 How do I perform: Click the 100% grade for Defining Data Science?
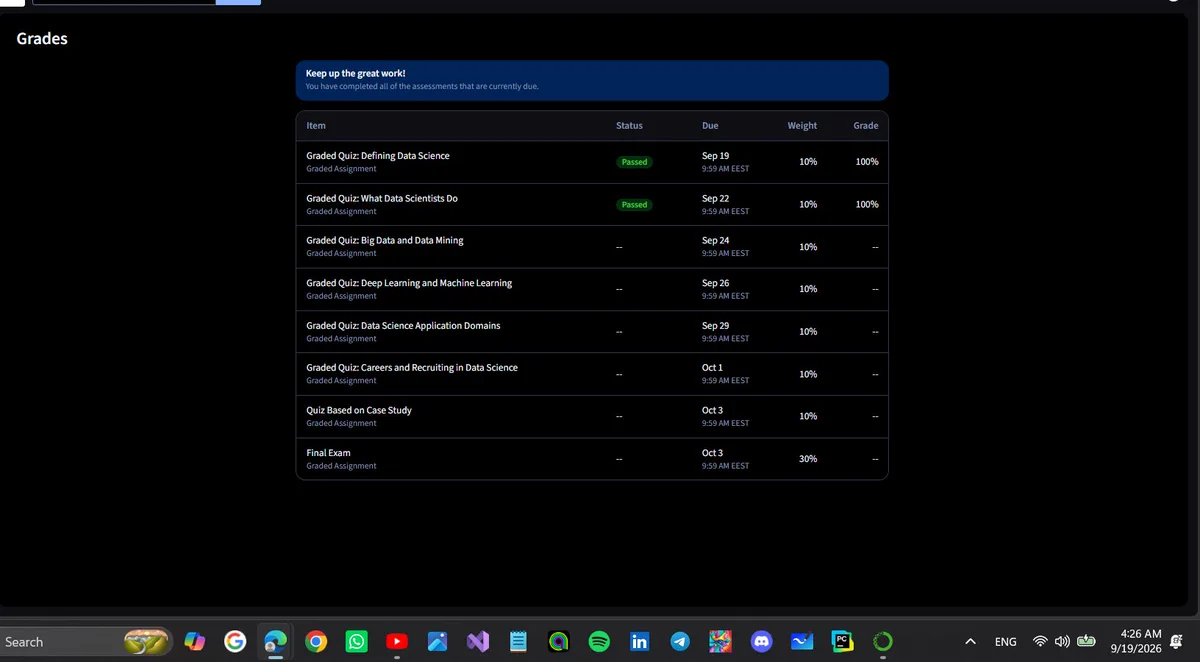pyautogui.click(x=867, y=162)
